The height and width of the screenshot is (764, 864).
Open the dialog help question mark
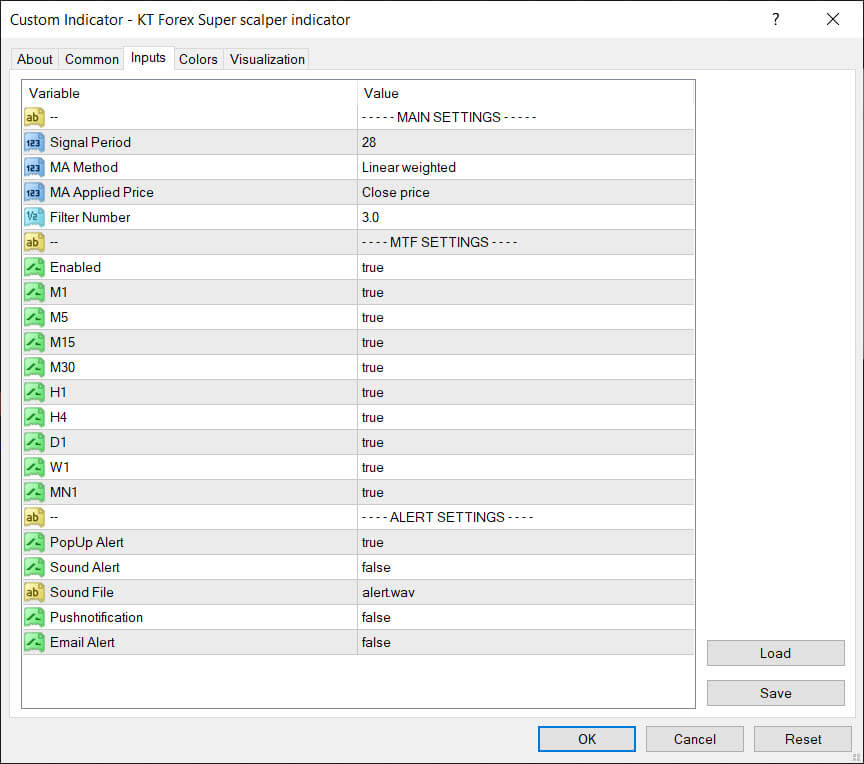click(x=776, y=20)
